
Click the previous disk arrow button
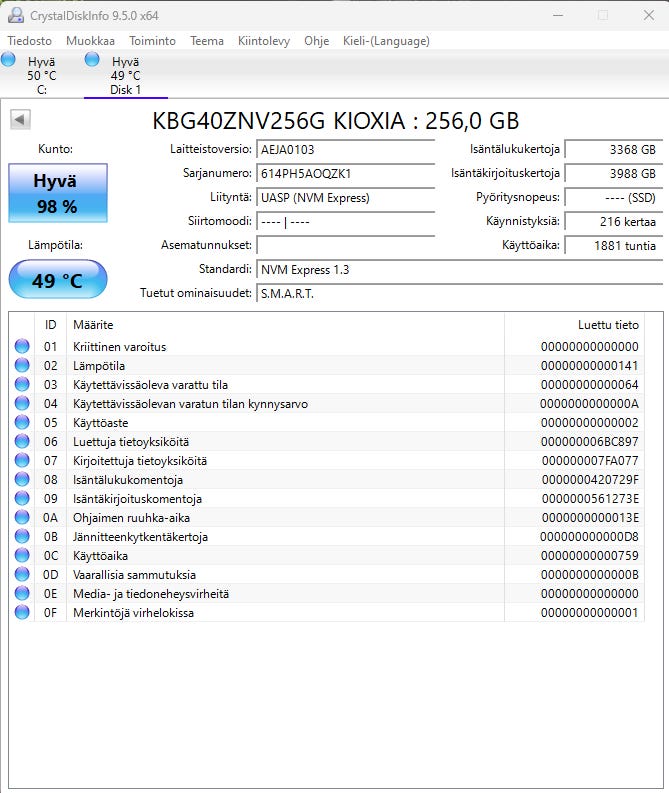click(x=20, y=120)
